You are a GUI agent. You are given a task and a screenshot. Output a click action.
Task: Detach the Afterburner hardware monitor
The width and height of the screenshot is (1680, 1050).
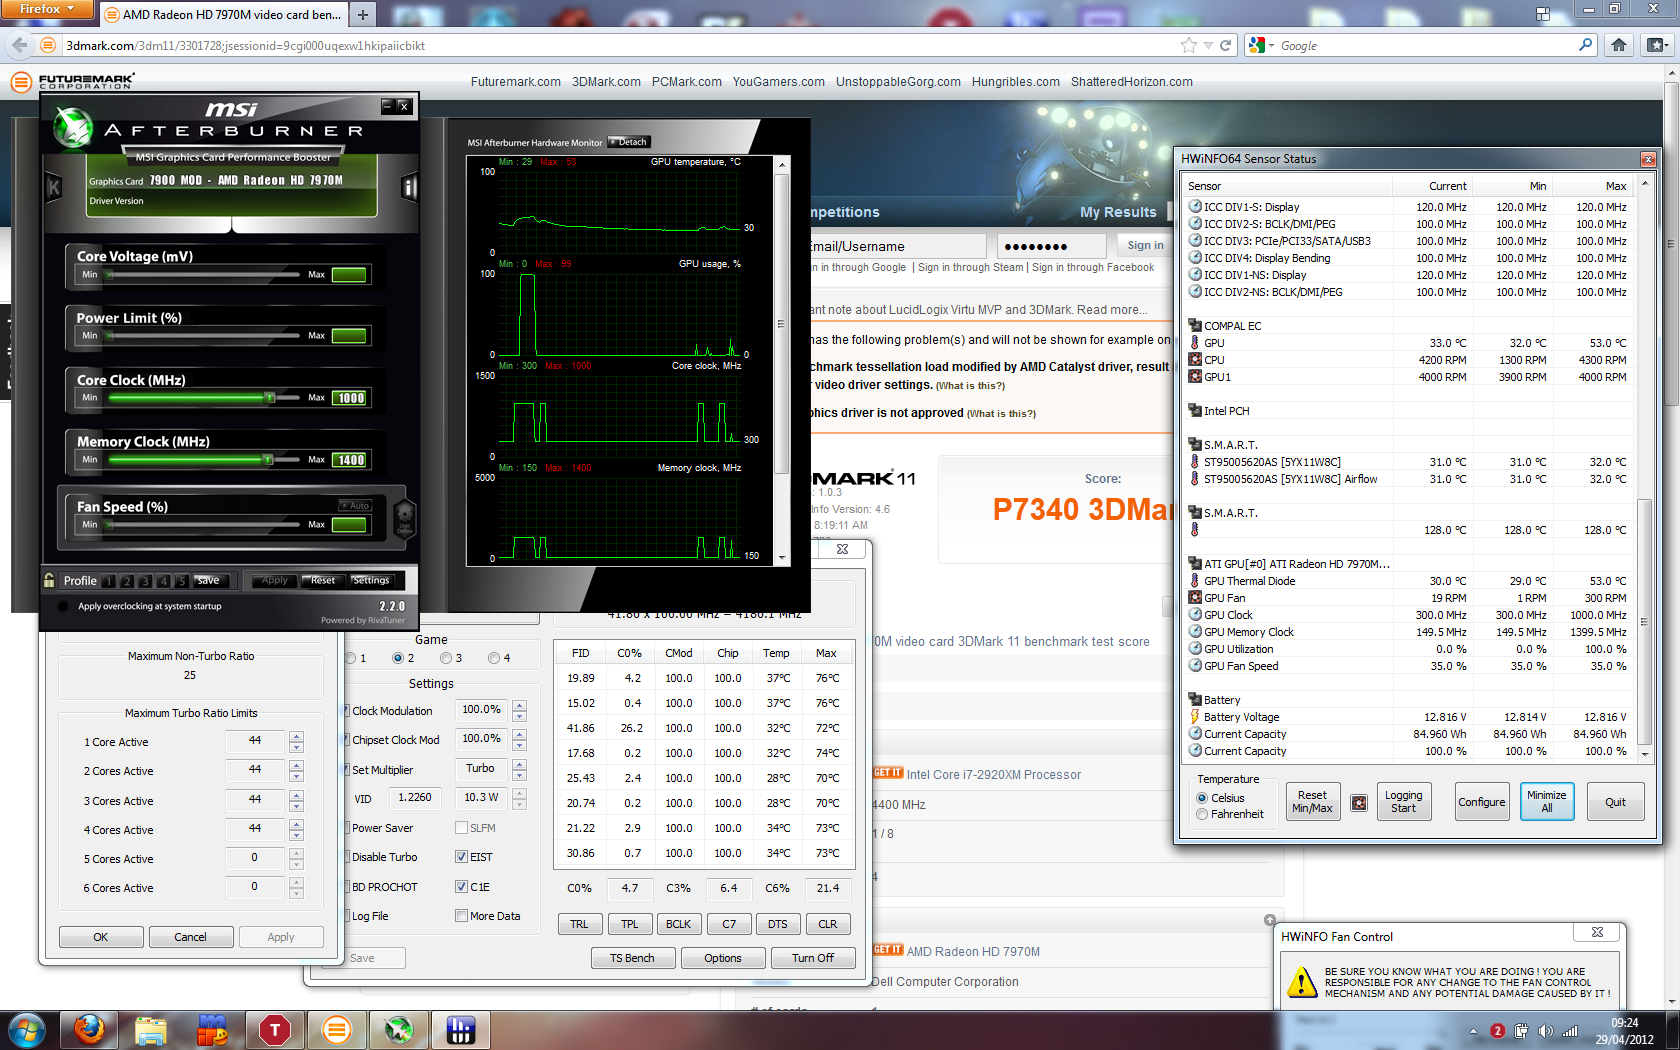pos(629,142)
